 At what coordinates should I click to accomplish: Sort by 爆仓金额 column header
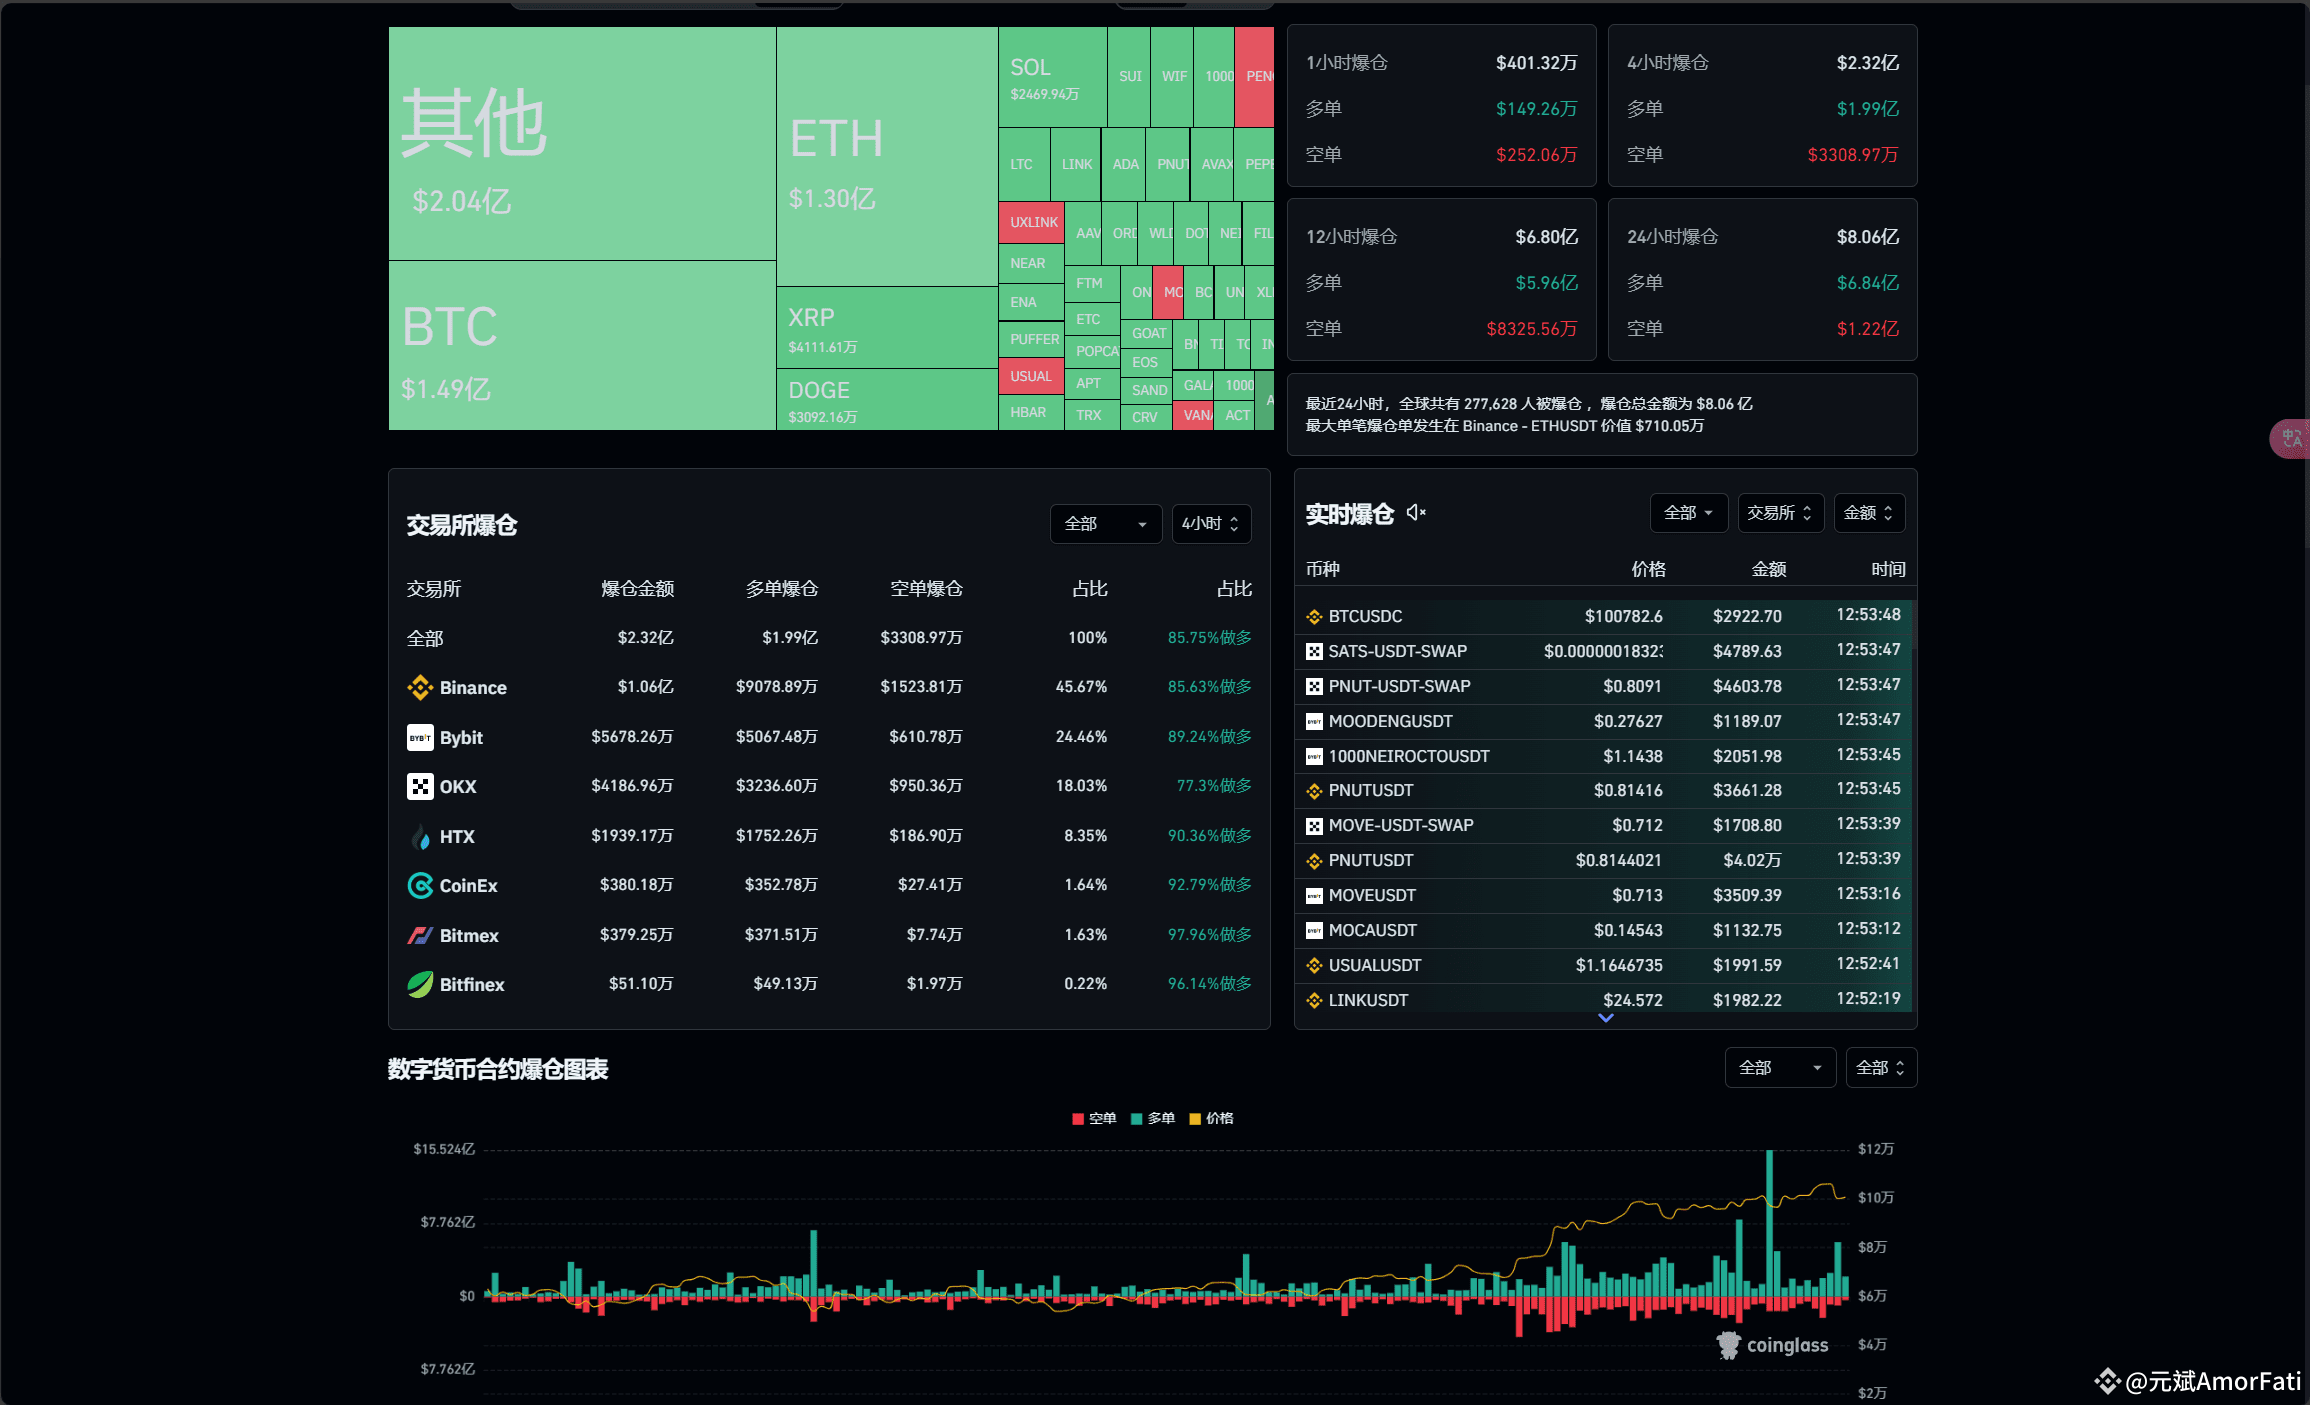[637, 589]
